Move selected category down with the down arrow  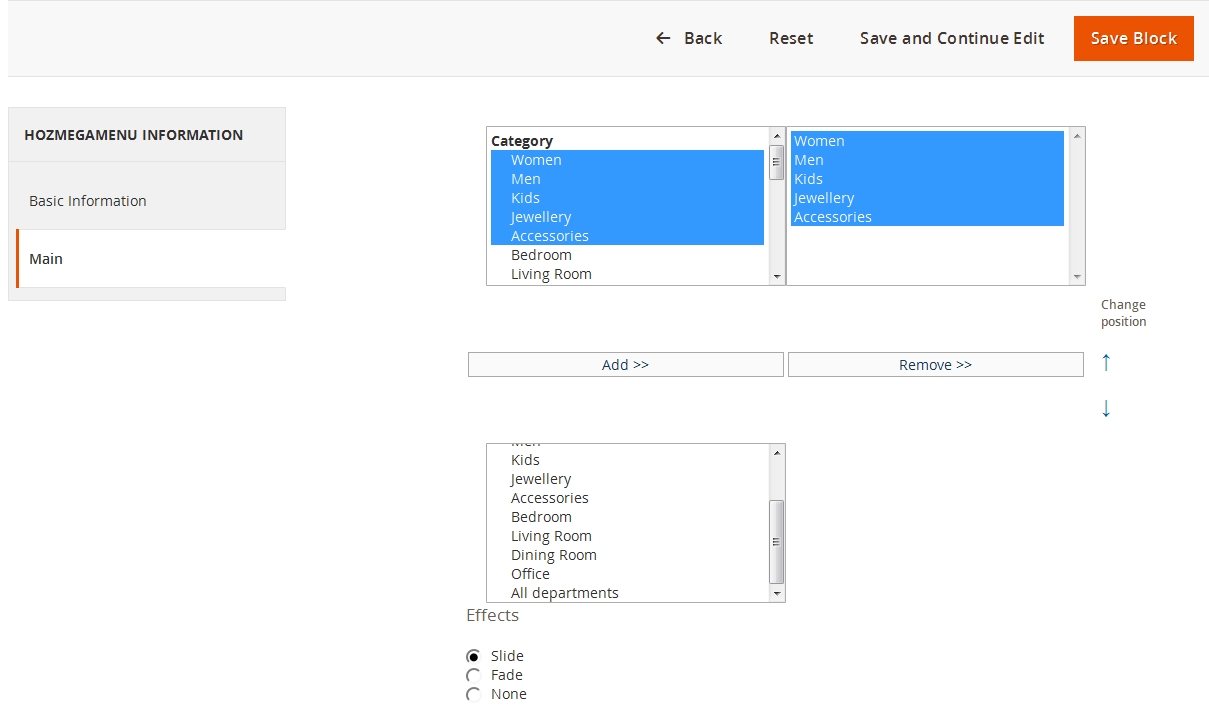click(x=1106, y=408)
